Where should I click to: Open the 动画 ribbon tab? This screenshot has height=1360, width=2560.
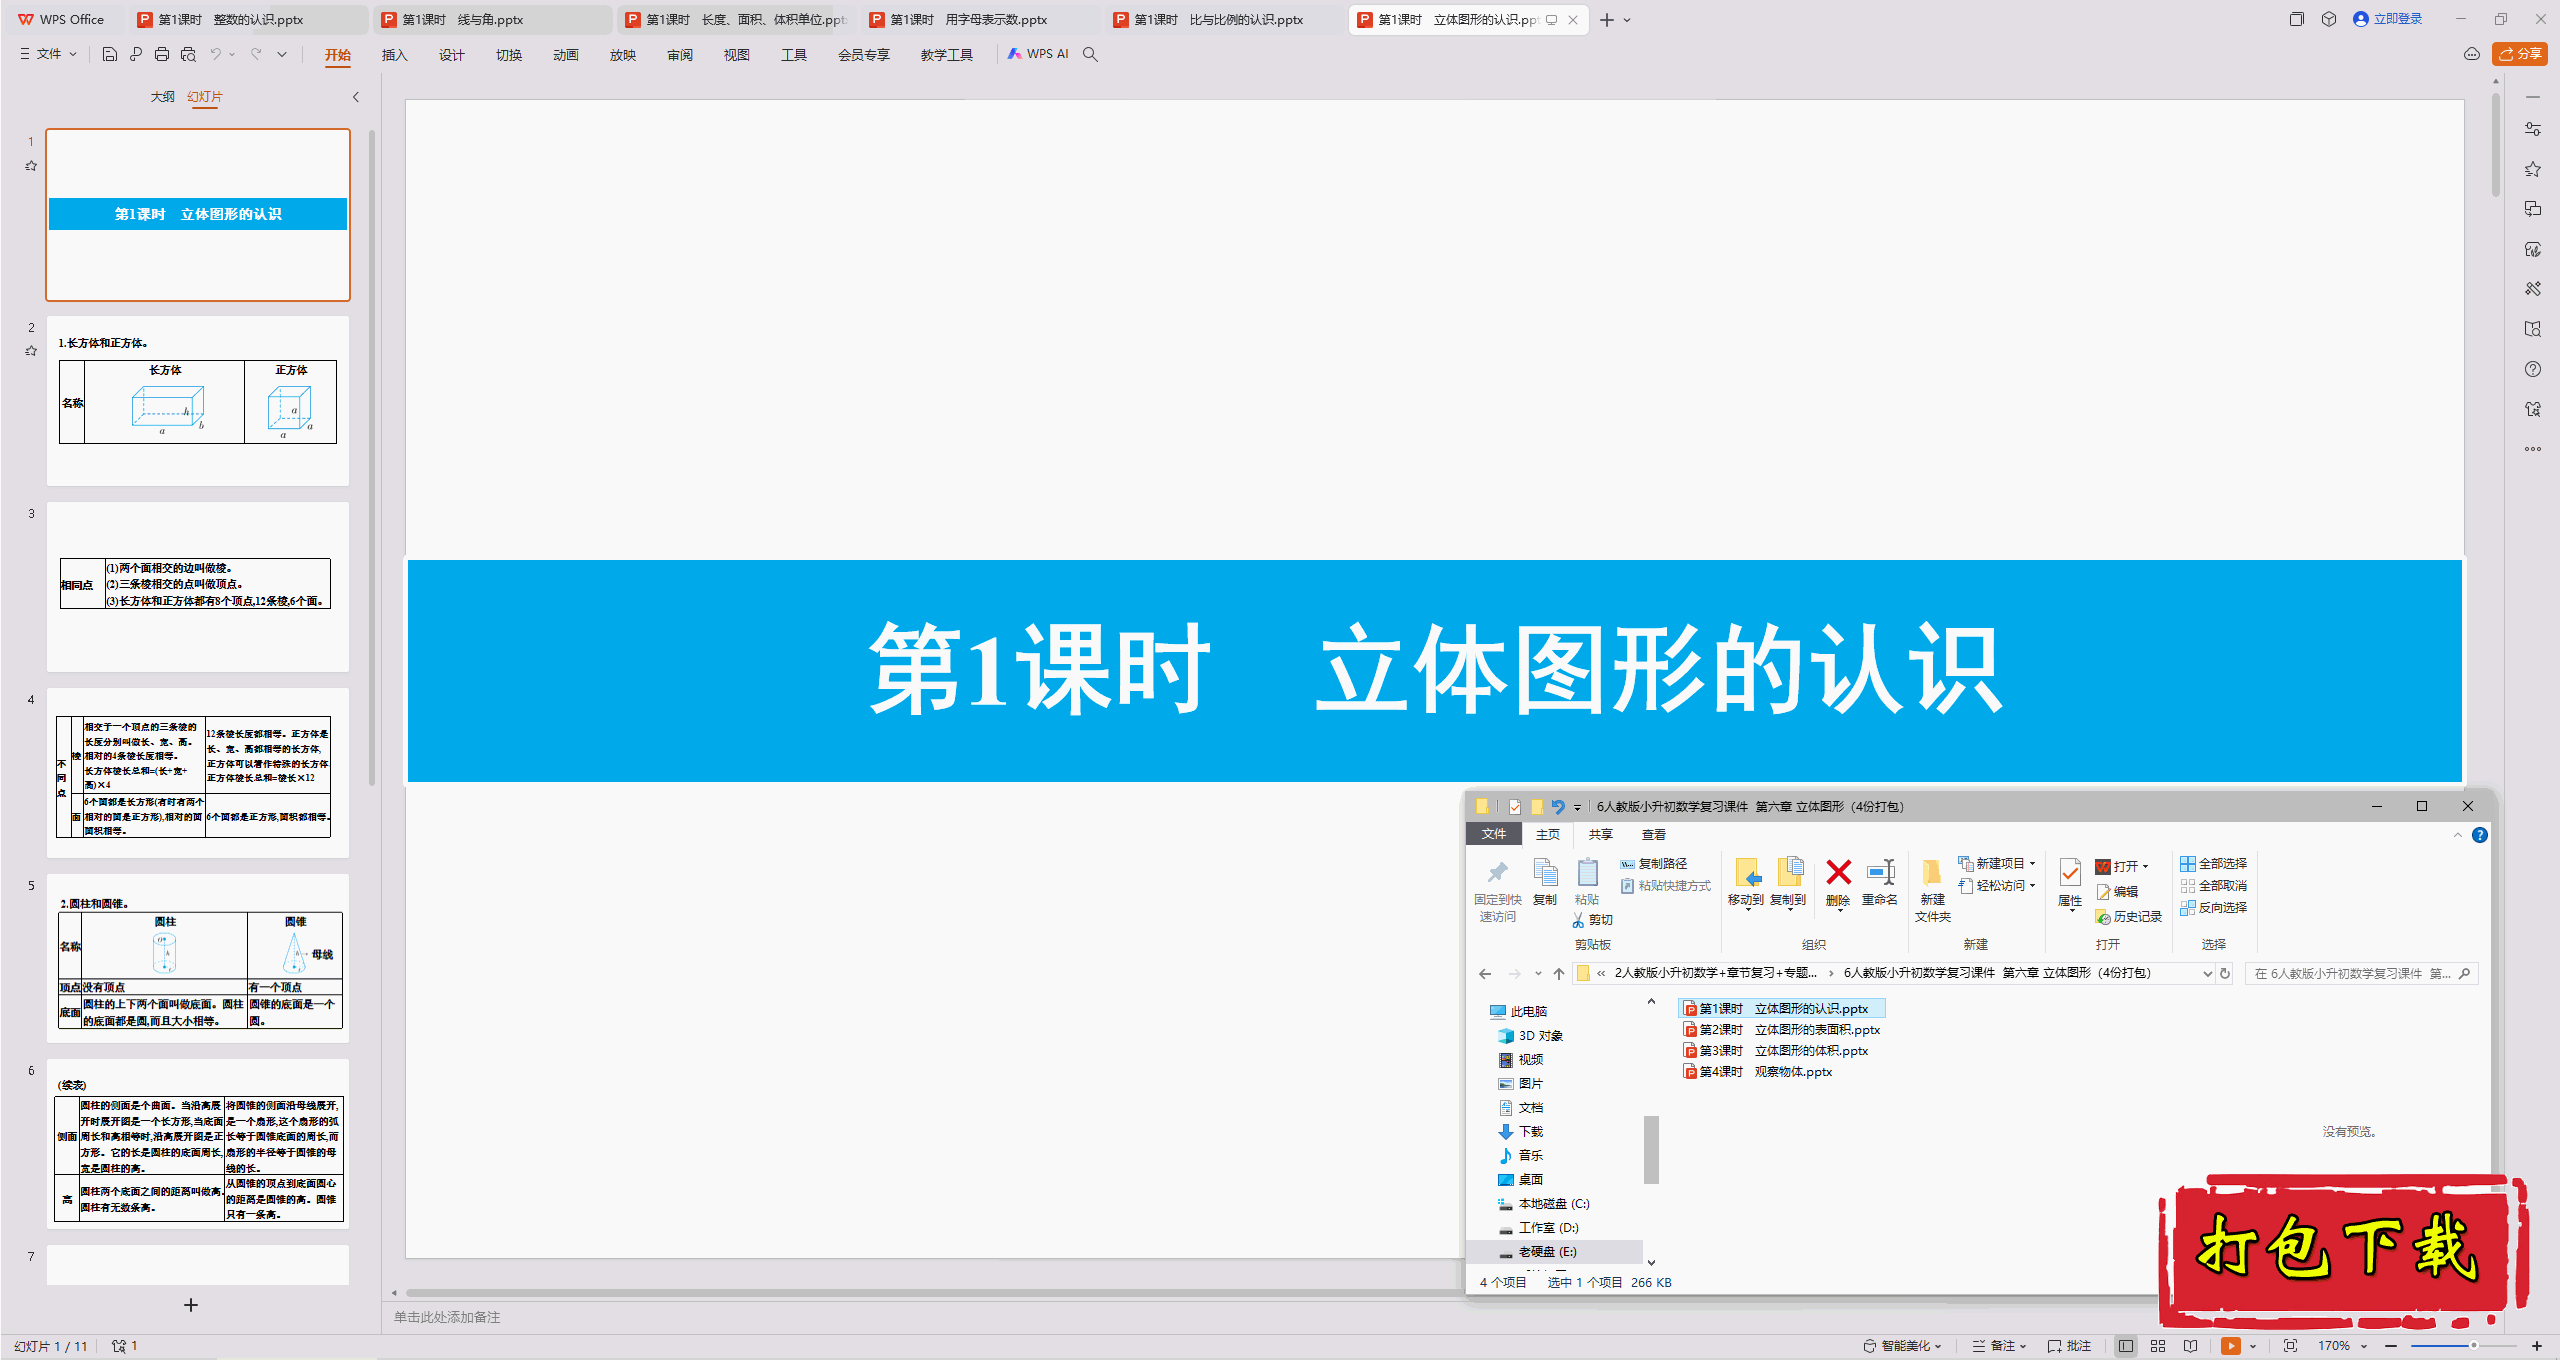(566, 55)
